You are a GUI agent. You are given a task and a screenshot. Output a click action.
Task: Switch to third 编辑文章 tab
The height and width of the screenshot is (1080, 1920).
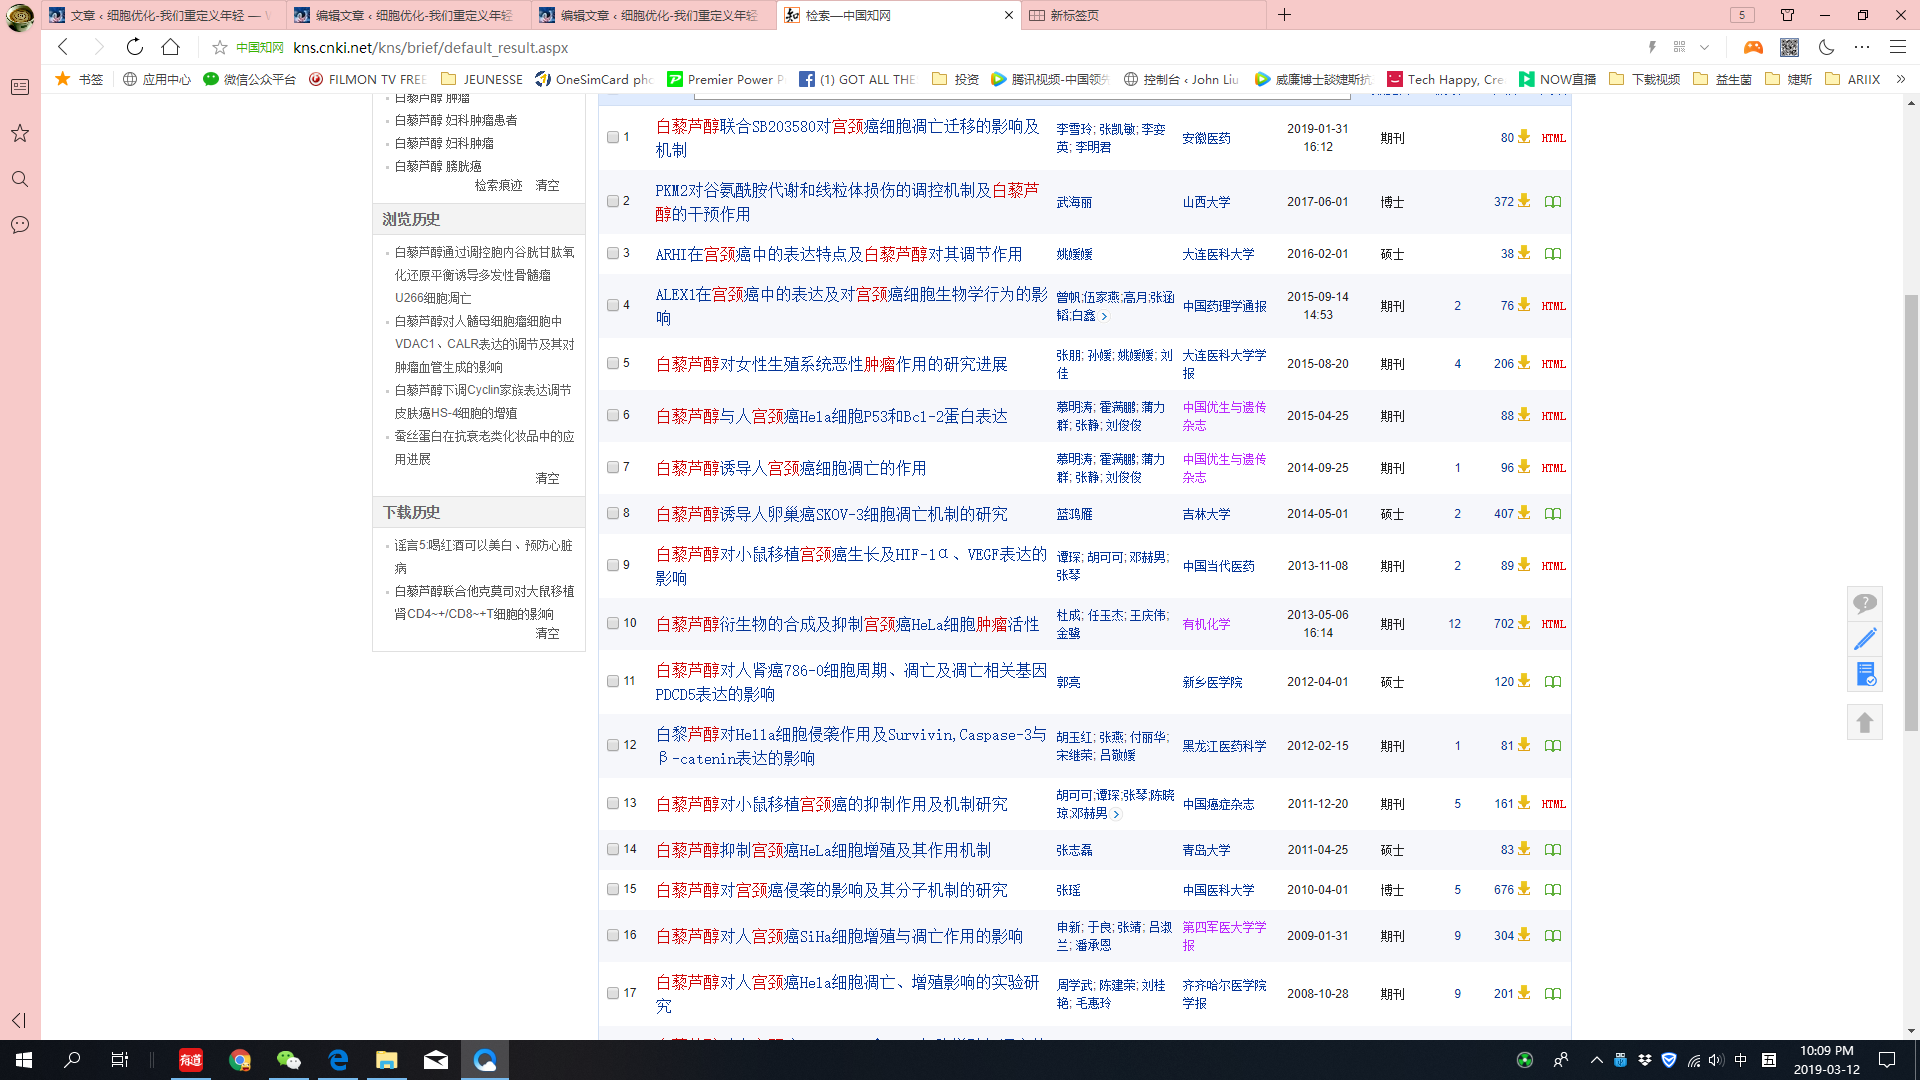pos(652,15)
